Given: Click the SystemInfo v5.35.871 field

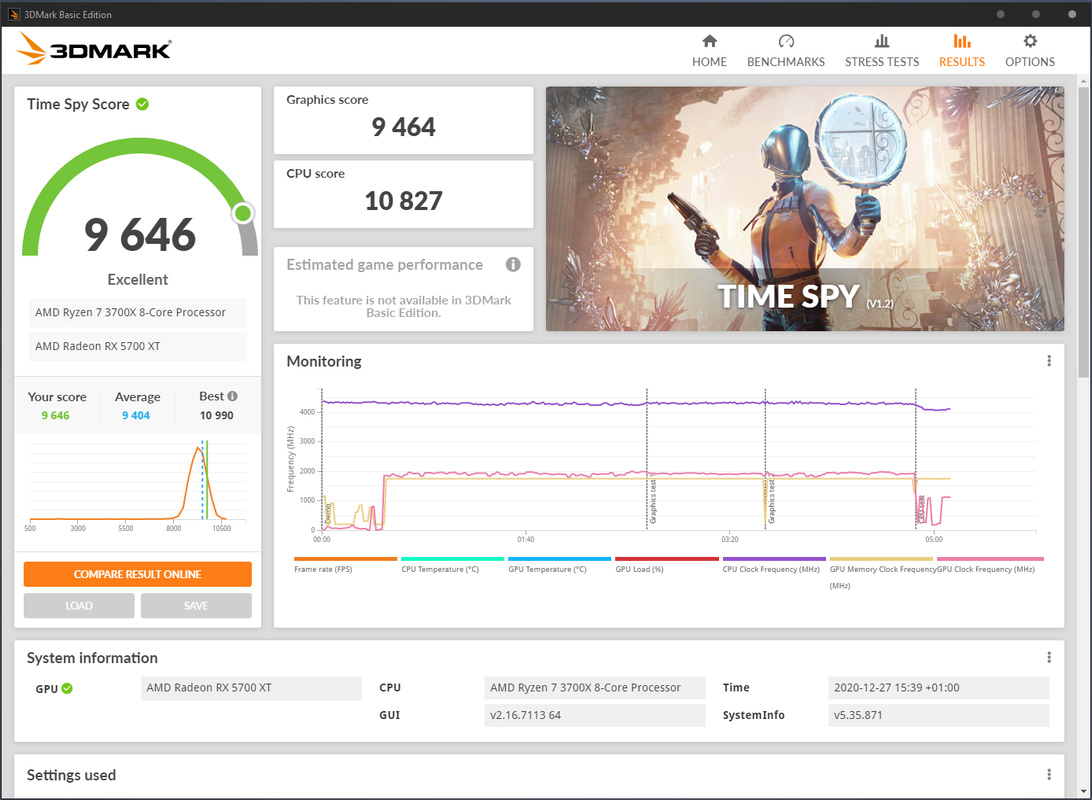Looking at the screenshot, I should [x=938, y=715].
